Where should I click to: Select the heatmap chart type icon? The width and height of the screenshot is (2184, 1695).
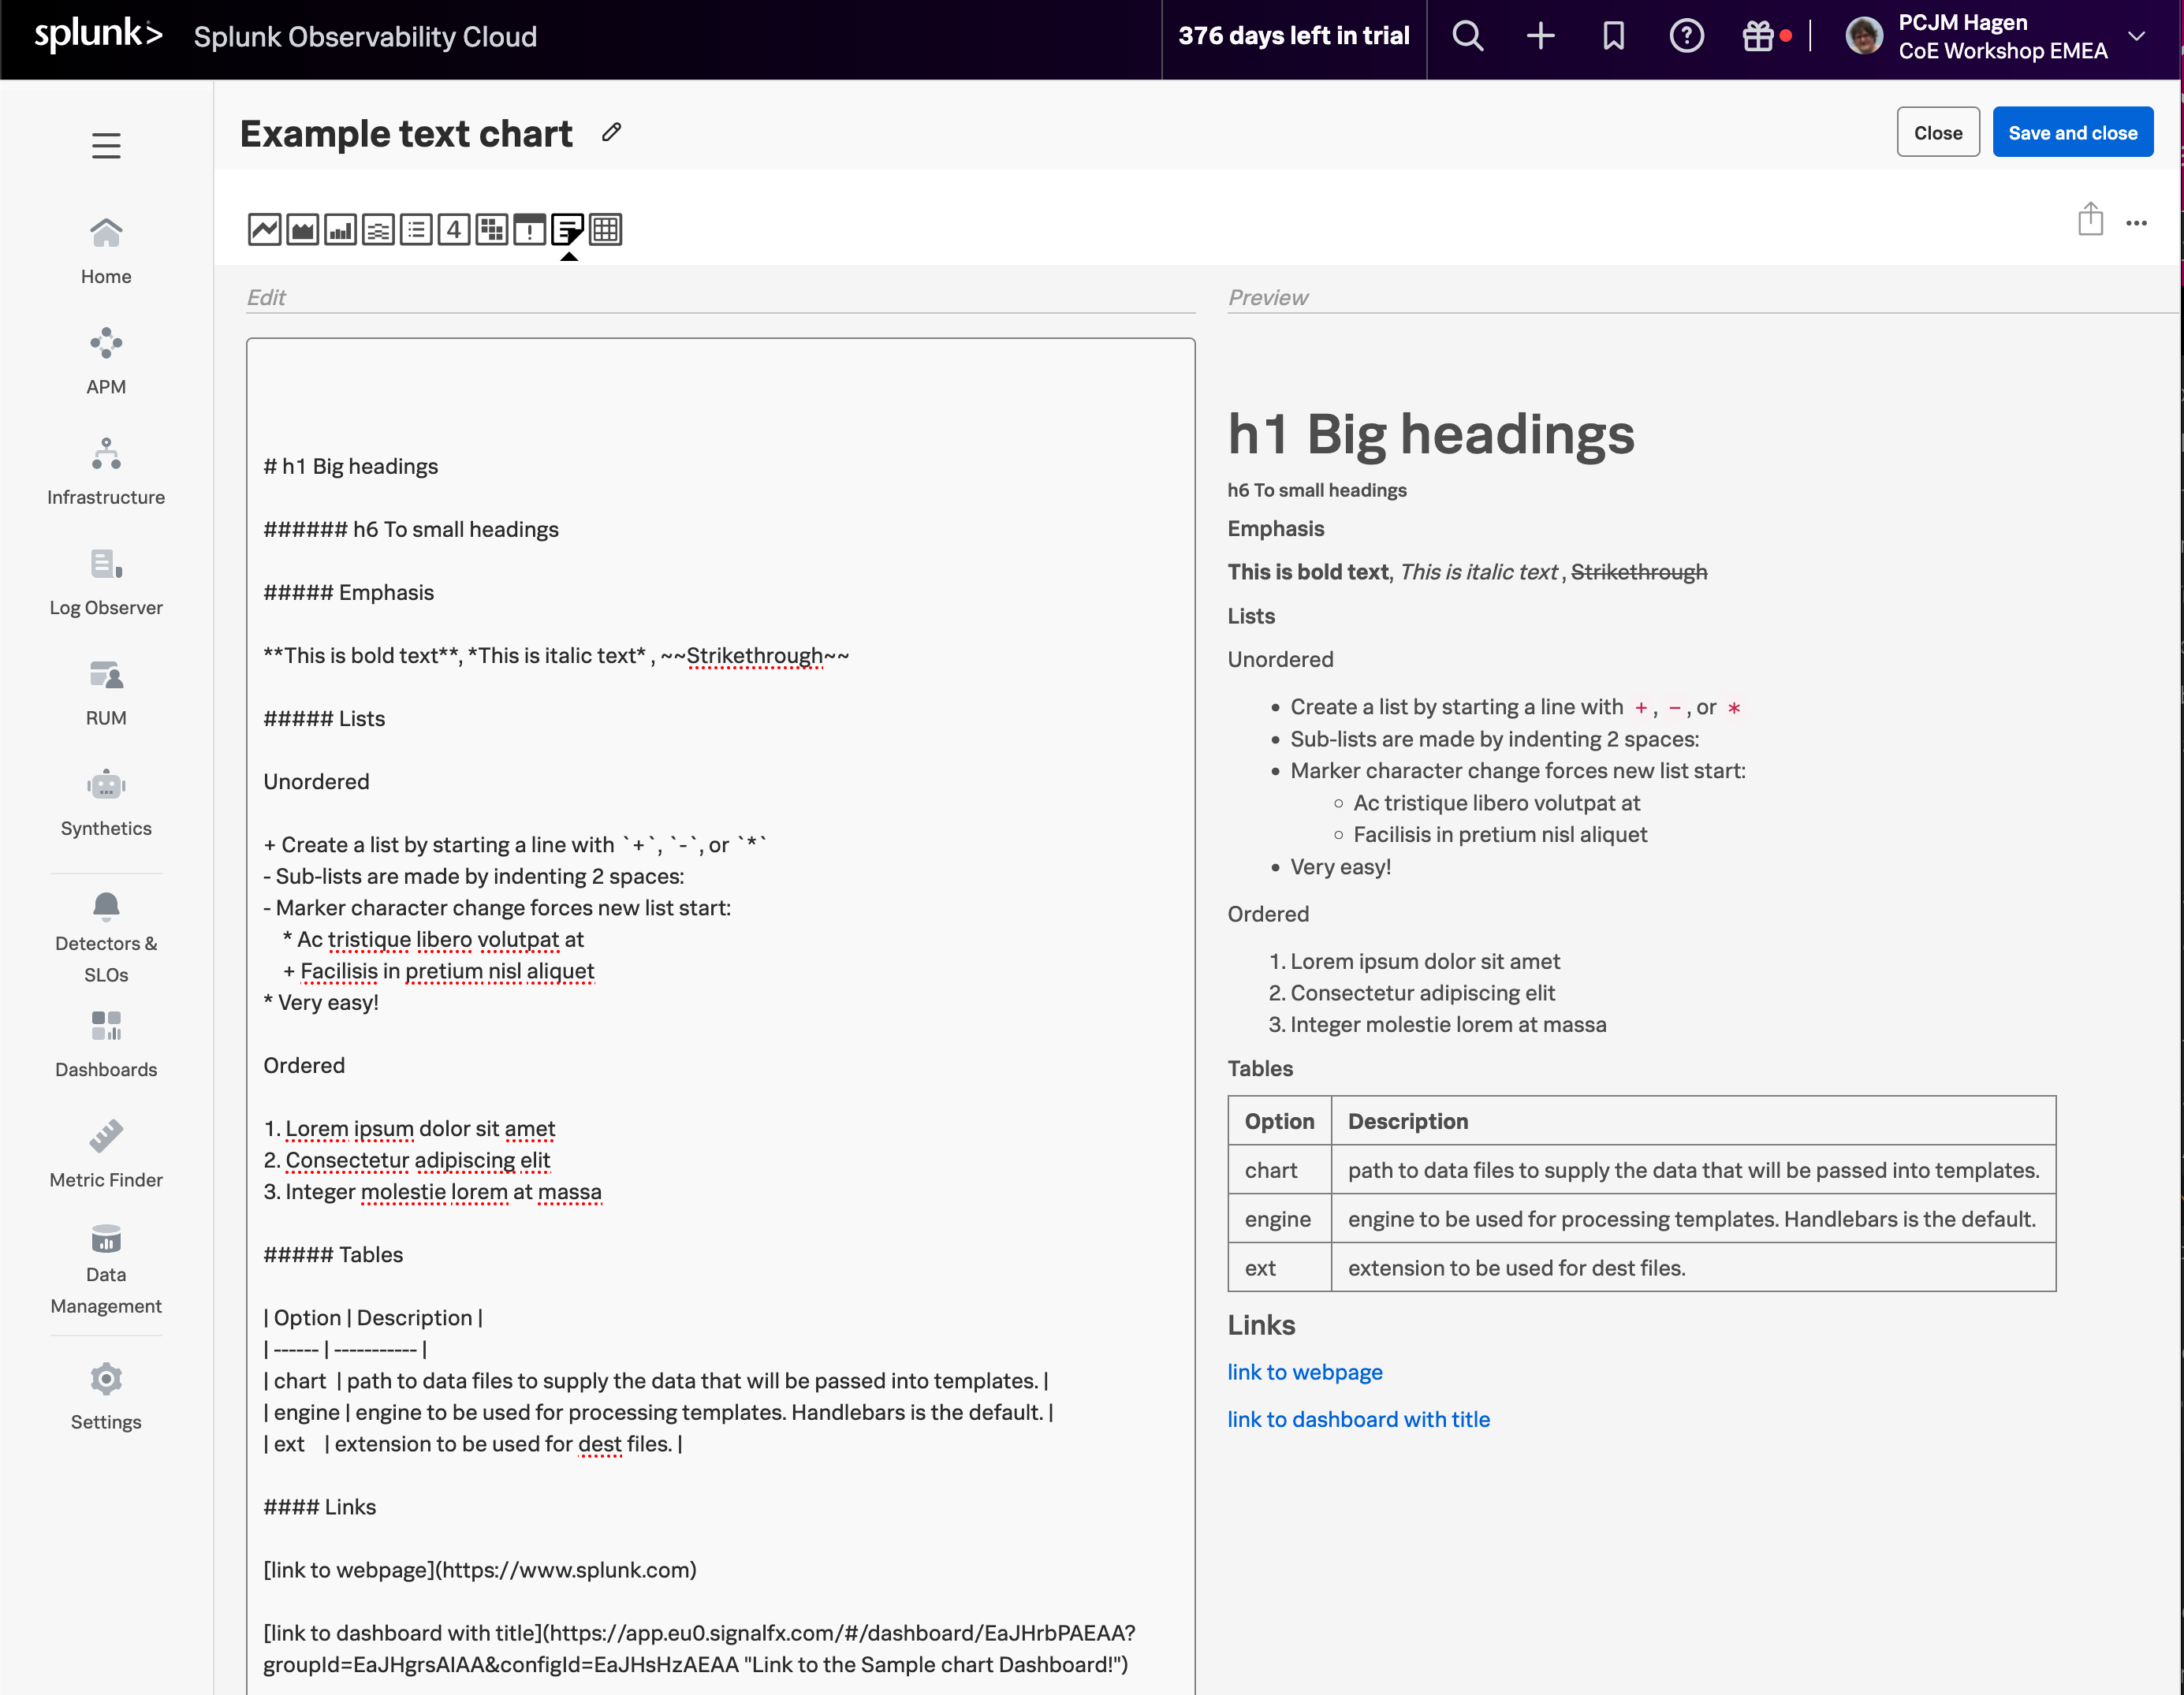[492, 230]
